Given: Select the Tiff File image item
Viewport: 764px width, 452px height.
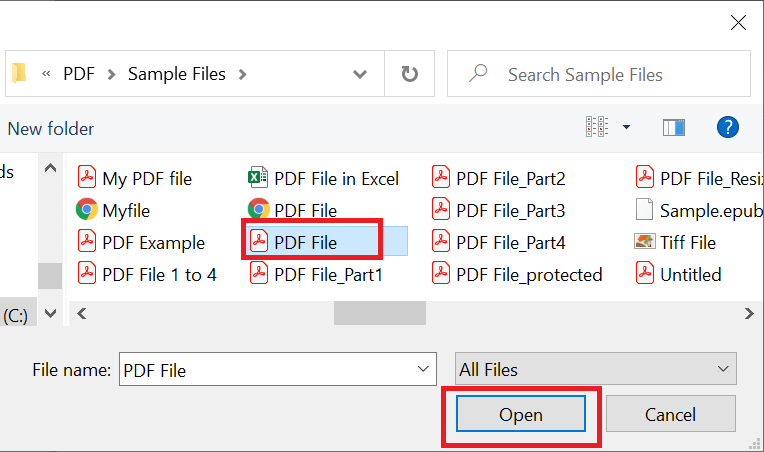Looking at the screenshot, I should [x=675, y=242].
